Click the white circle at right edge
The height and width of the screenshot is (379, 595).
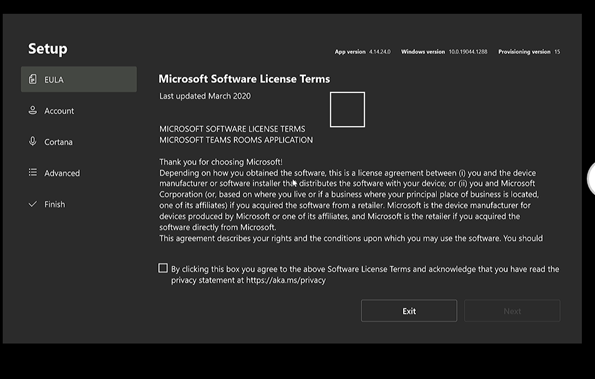pyautogui.click(x=591, y=178)
